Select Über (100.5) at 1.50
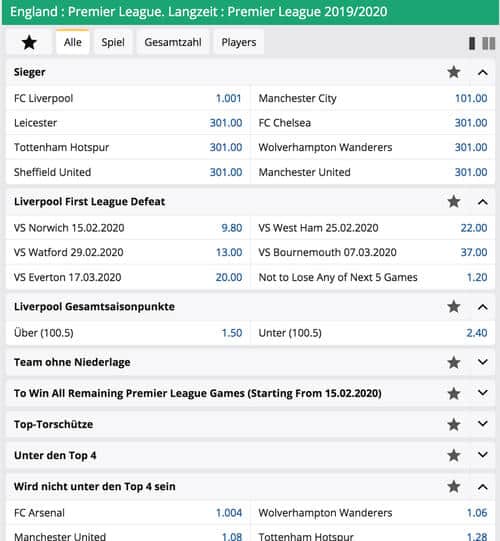500x541 pixels. click(128, 333)
